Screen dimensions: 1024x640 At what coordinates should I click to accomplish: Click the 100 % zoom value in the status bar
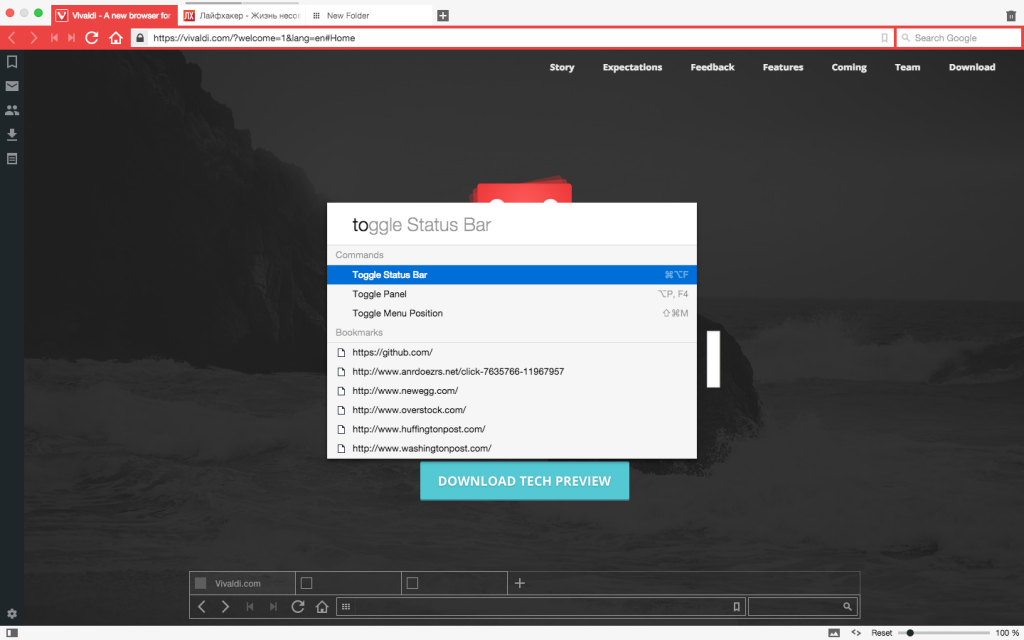(x=1007, y=633)
